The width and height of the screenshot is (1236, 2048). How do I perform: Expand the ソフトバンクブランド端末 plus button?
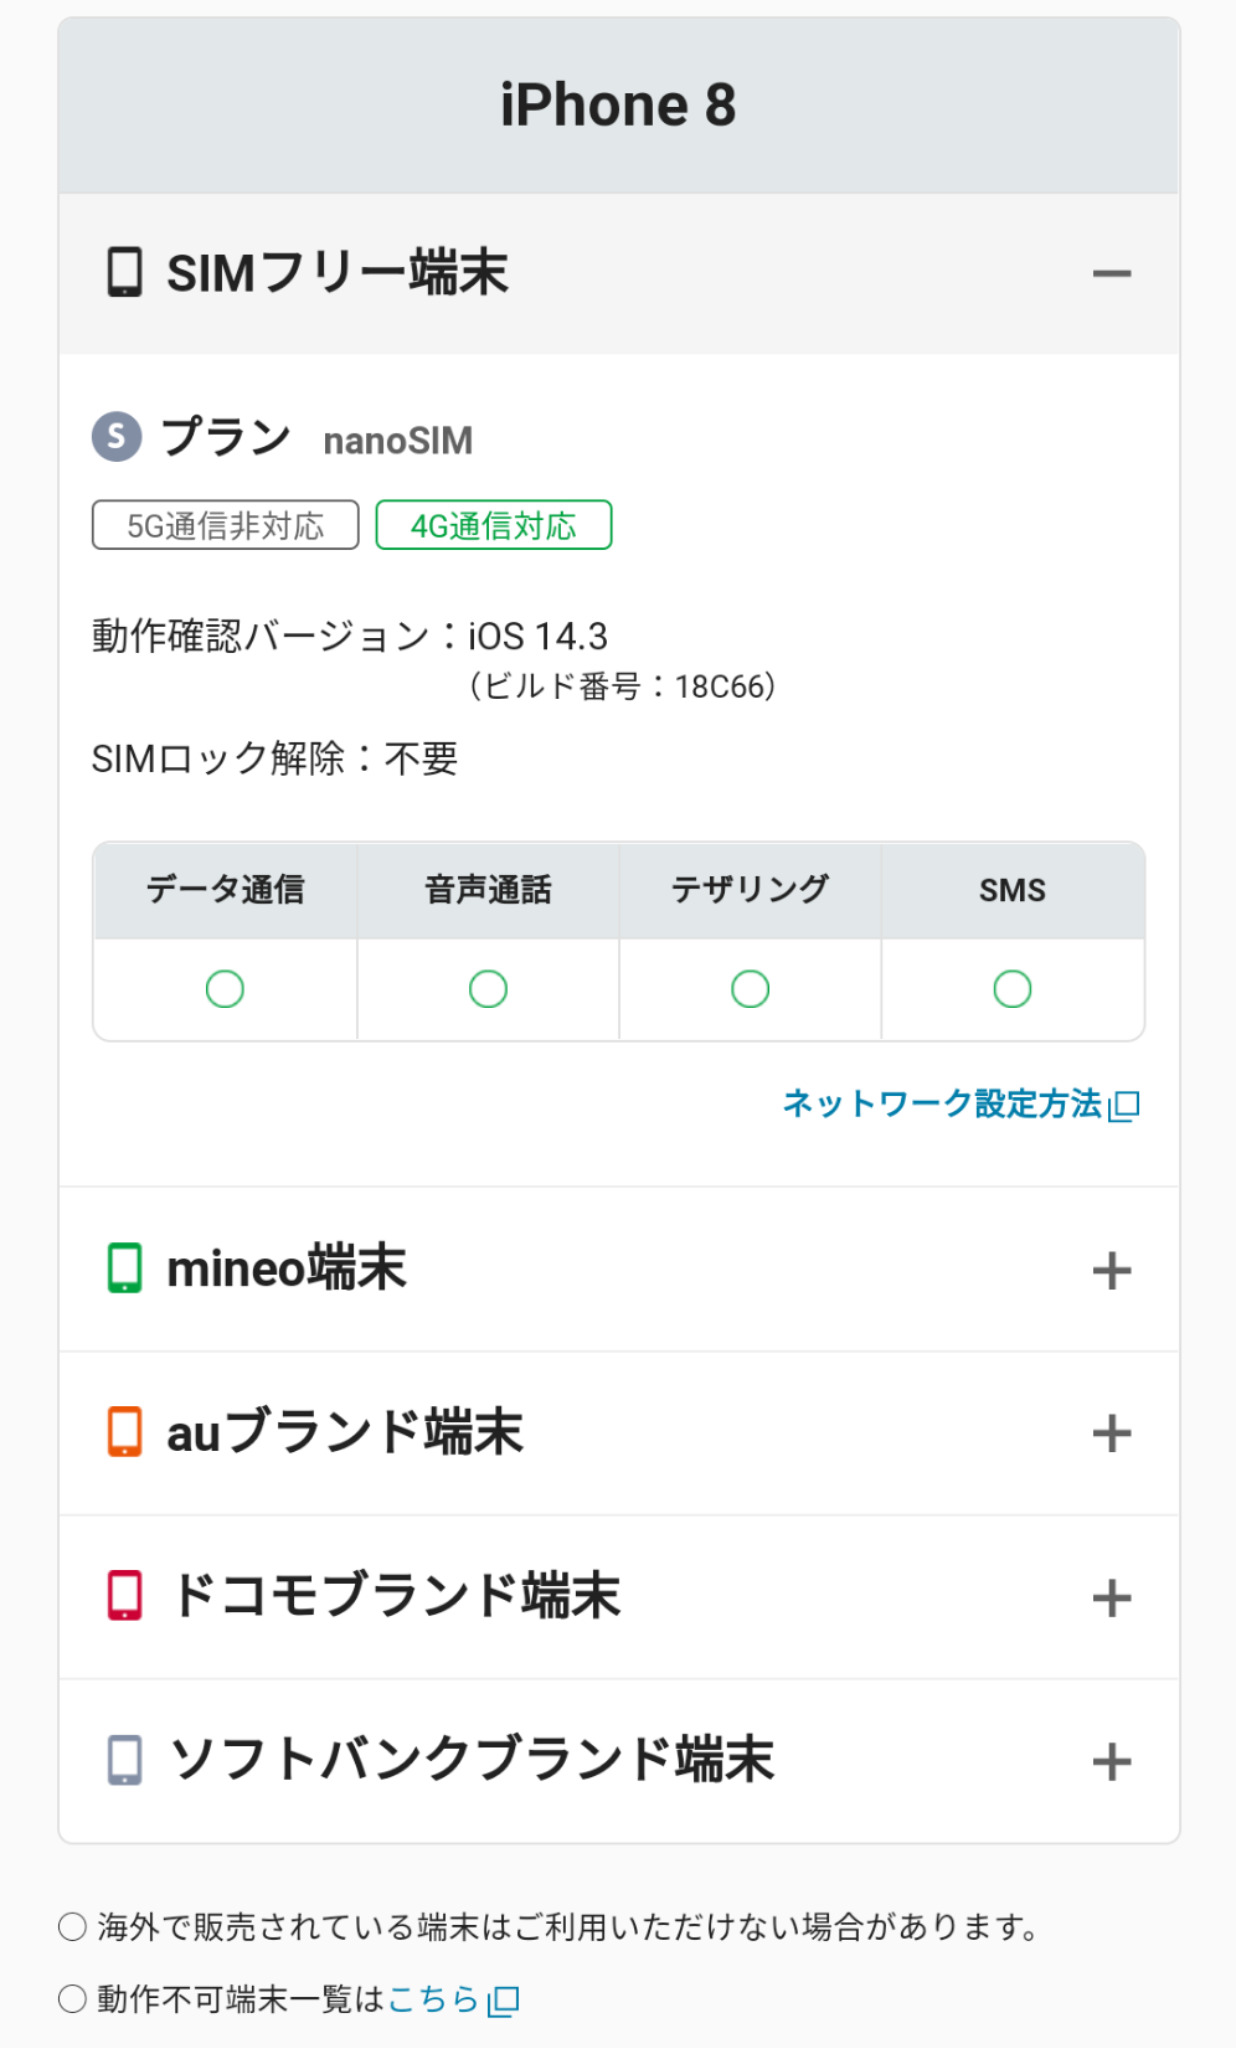[x=1111, y=1761]
